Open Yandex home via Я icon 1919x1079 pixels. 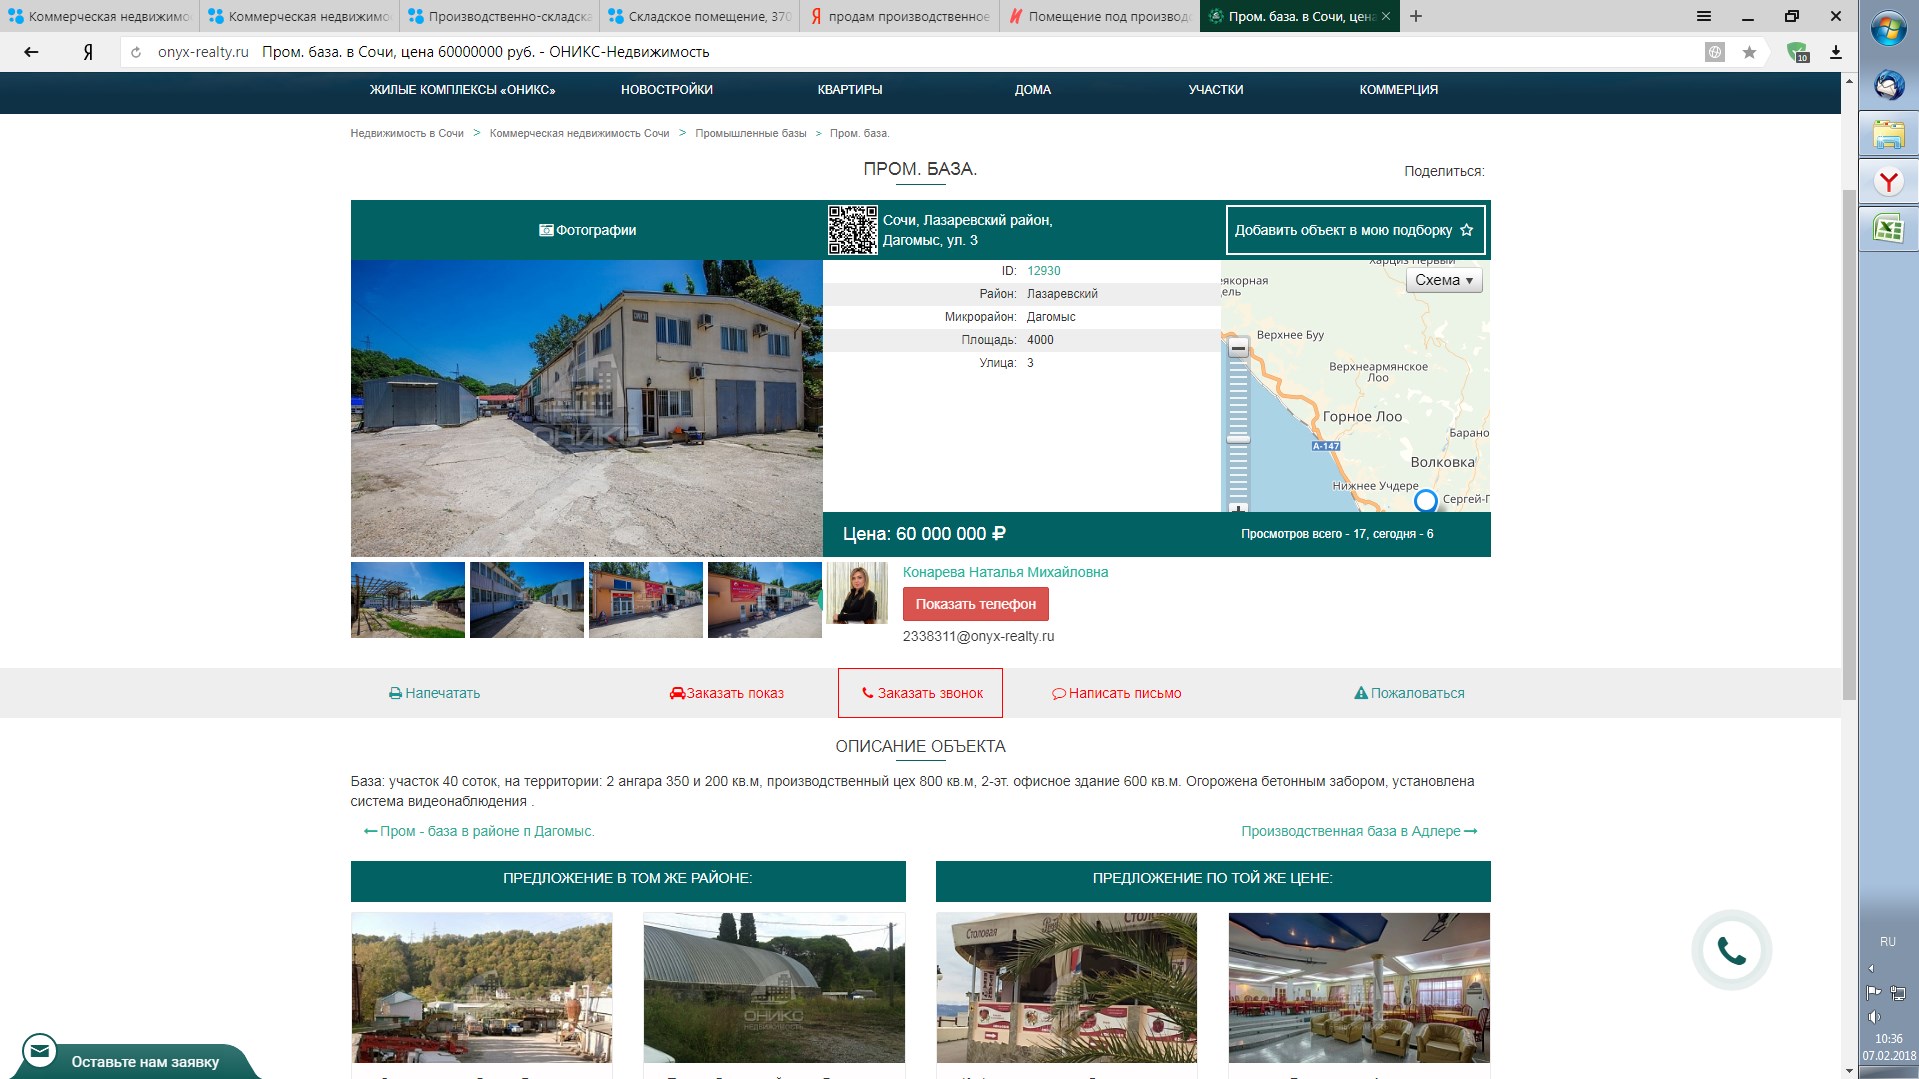88,52
